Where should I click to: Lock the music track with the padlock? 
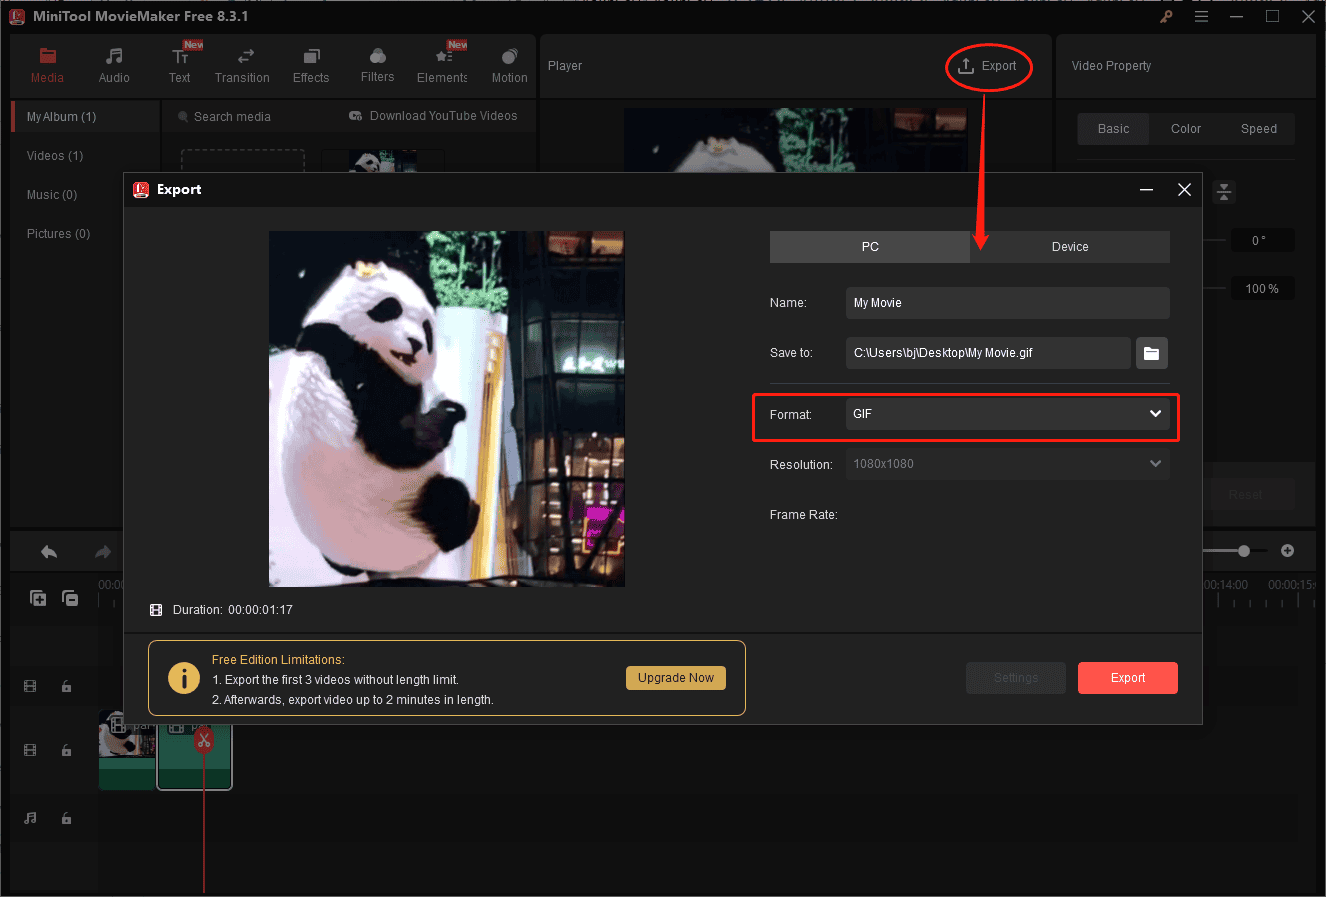pos(66,818)
